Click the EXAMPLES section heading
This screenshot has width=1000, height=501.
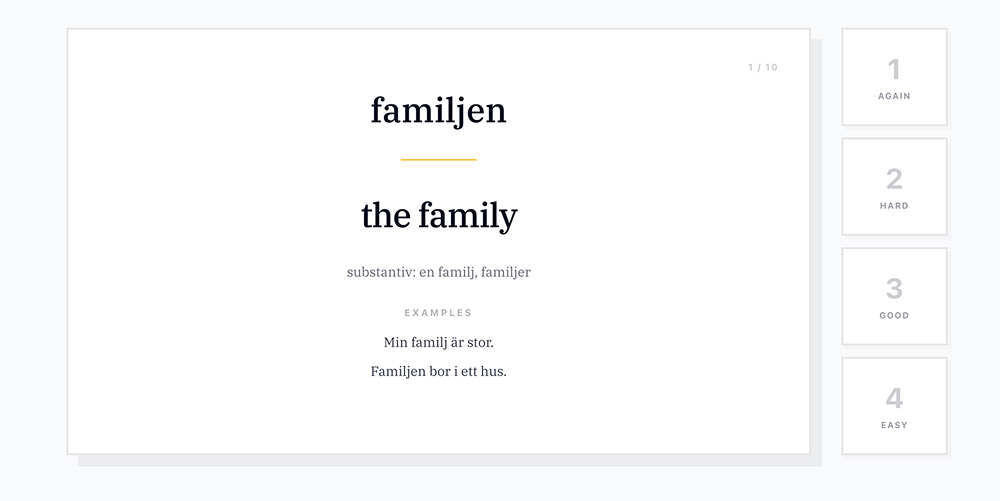point(438,313)
